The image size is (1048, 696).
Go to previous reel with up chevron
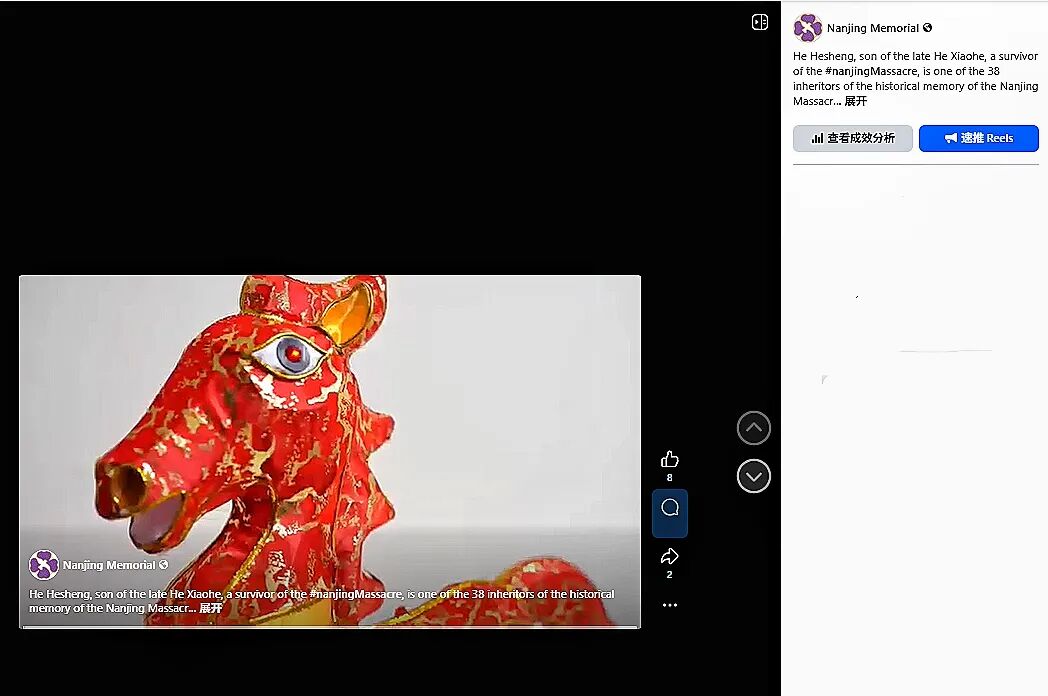[754, 428]
